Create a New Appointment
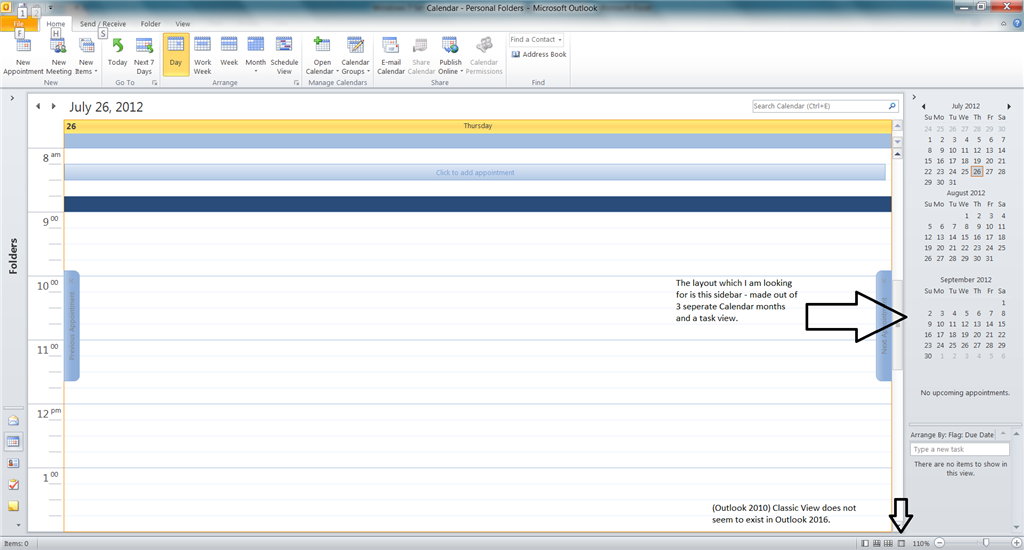1024x550 pixels. click(24, 56)
